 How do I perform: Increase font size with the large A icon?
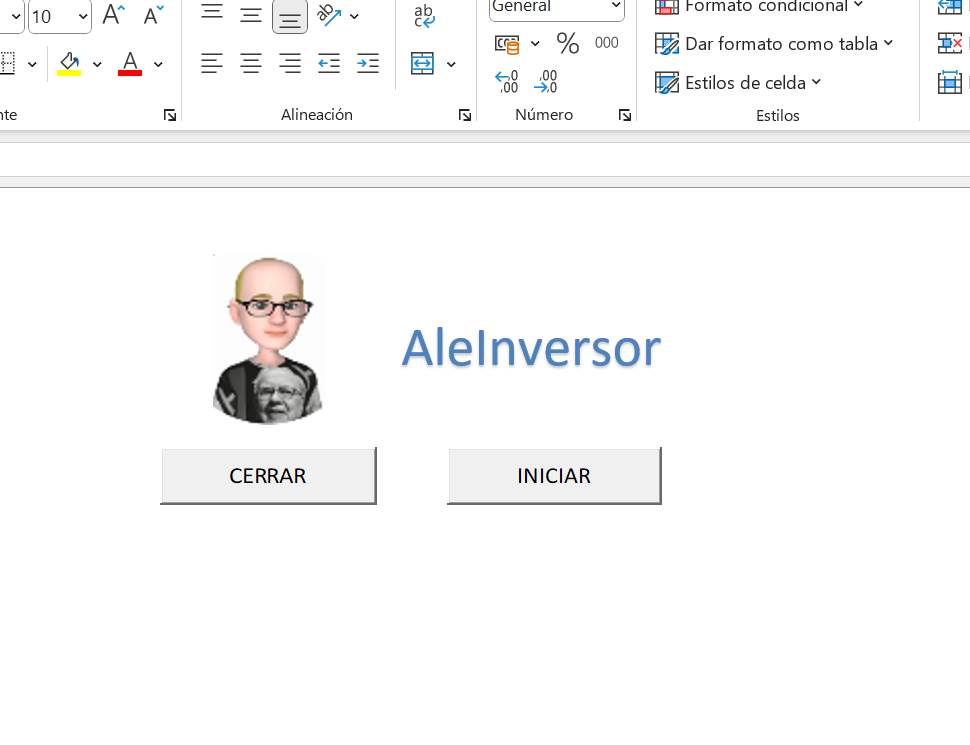(114, 14)
